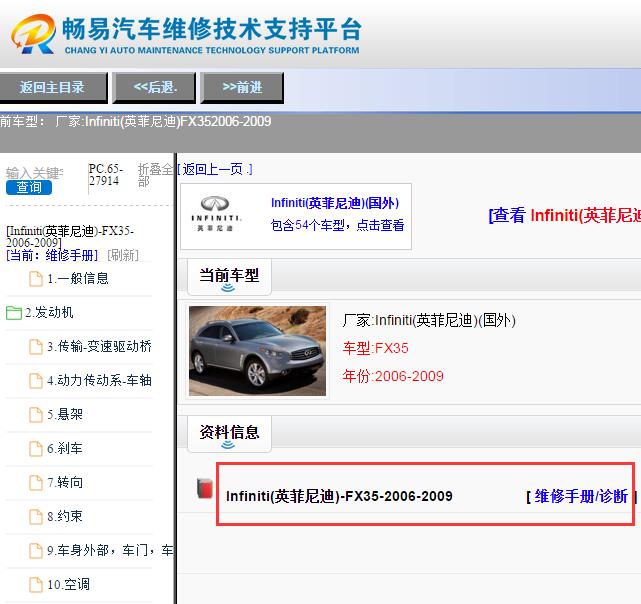Screen dimensions: 641x604
Task: Expand tree item 2.发动机
Action: [49, 313]
